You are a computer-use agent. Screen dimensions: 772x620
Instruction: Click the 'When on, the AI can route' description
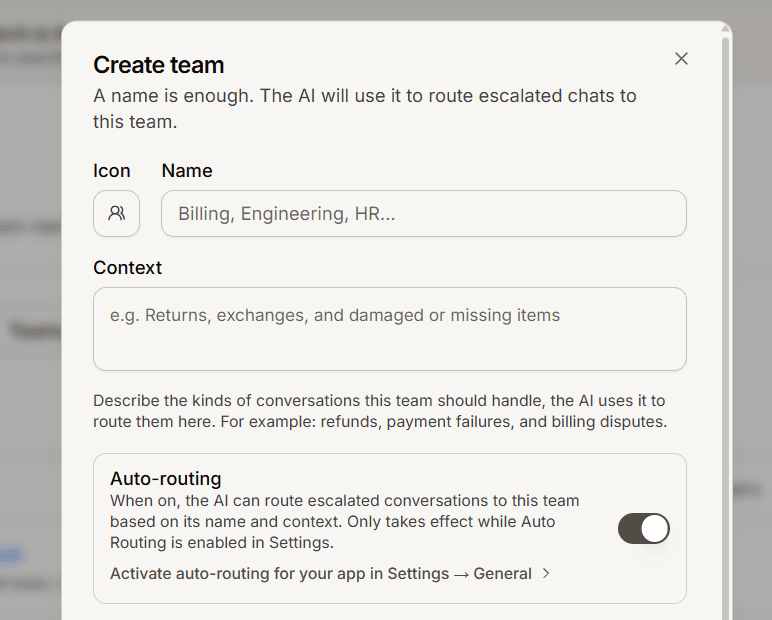point(345,522)
